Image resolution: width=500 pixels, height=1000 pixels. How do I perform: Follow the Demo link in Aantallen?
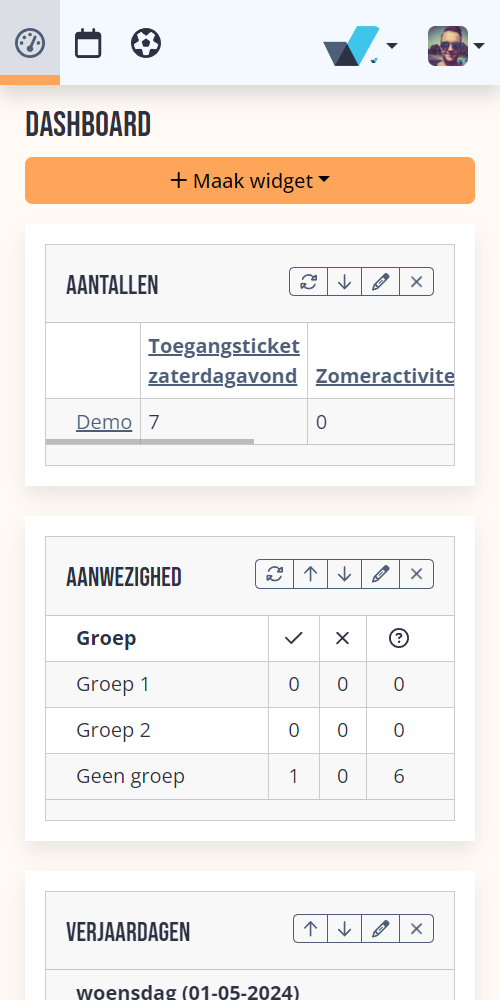104,422
